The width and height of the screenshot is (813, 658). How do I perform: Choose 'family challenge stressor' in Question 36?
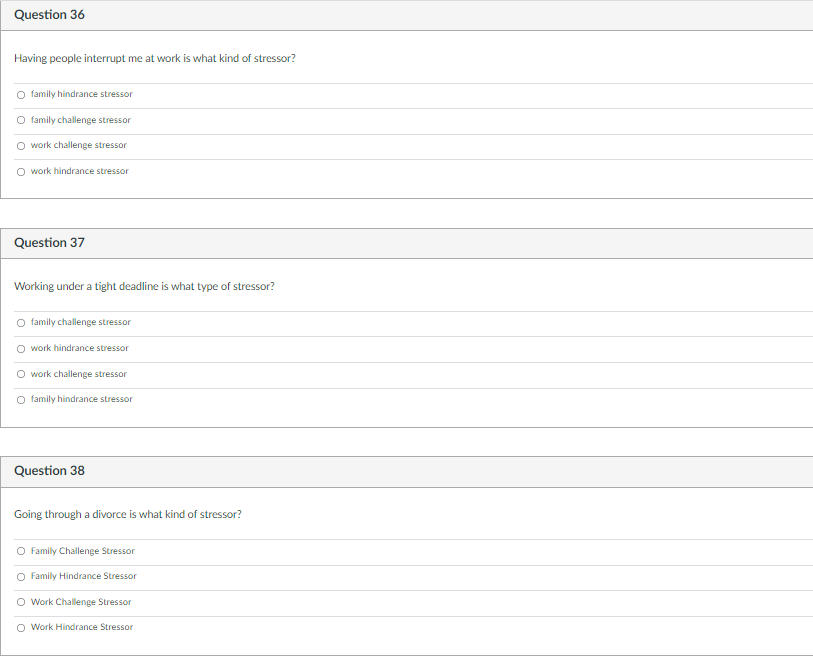tap(21, 120)
